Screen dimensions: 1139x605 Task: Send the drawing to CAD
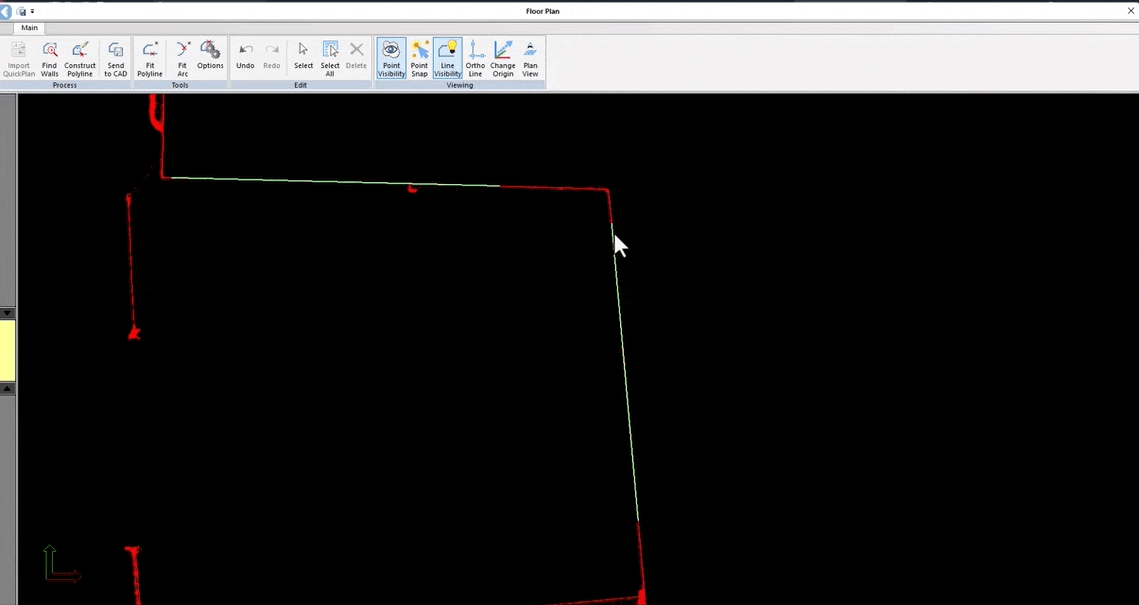tap(116, 58)
